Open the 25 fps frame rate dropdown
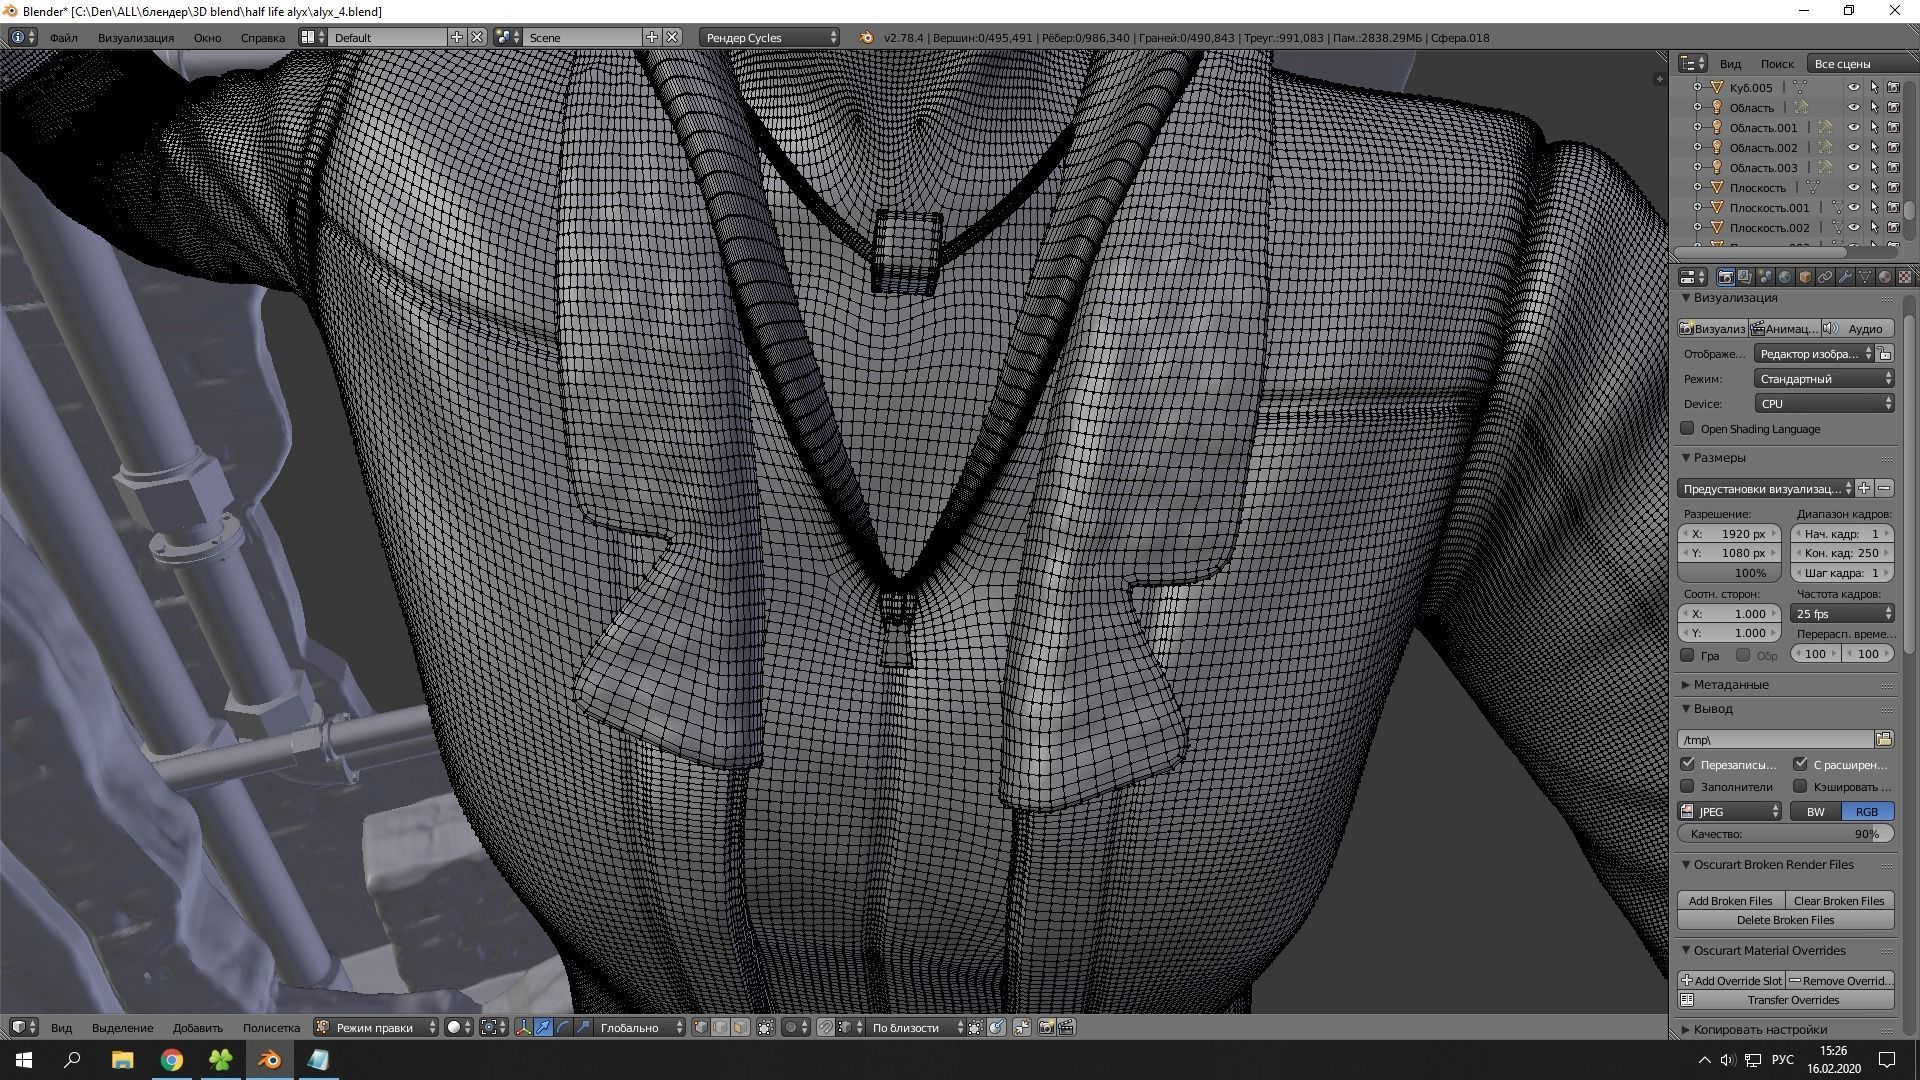Viewport: 1920px width, 1080px height. pyautogui.click(x=1843, y=613)
